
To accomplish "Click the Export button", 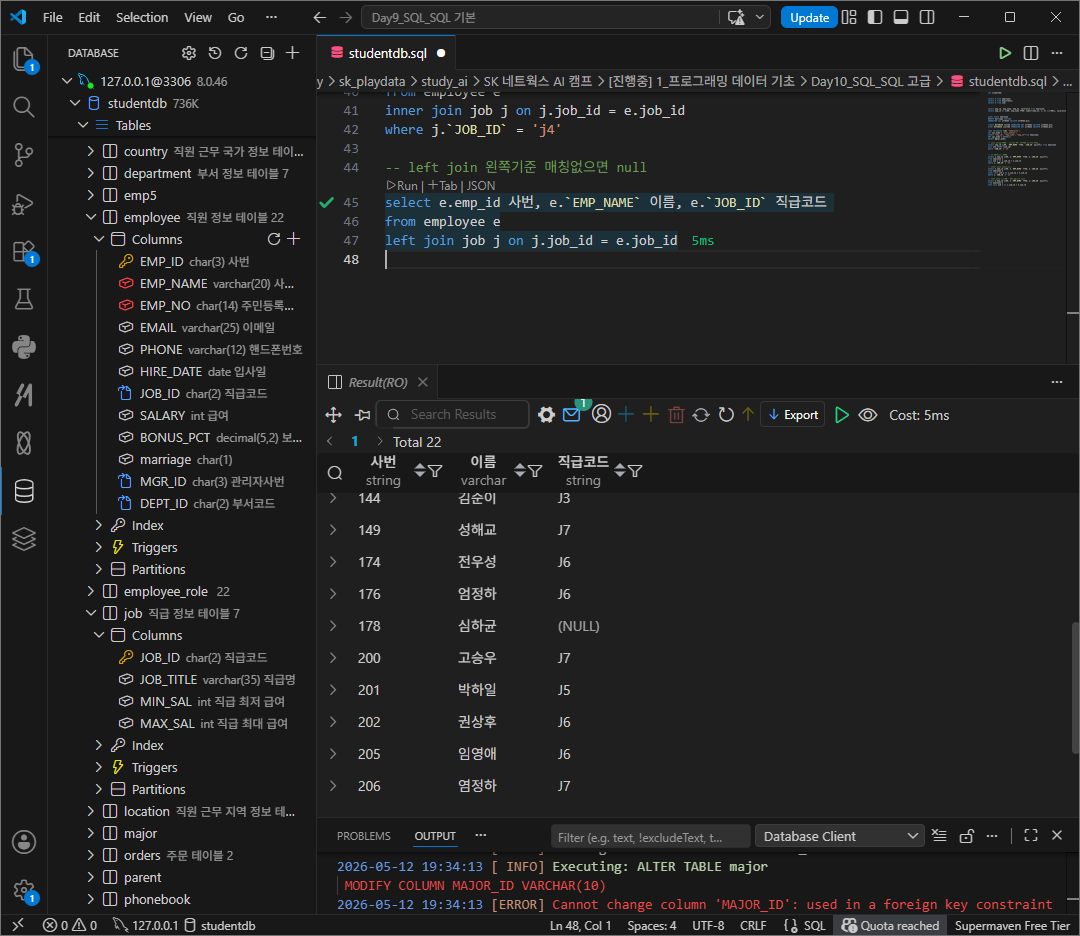I will tap(793, 415).
